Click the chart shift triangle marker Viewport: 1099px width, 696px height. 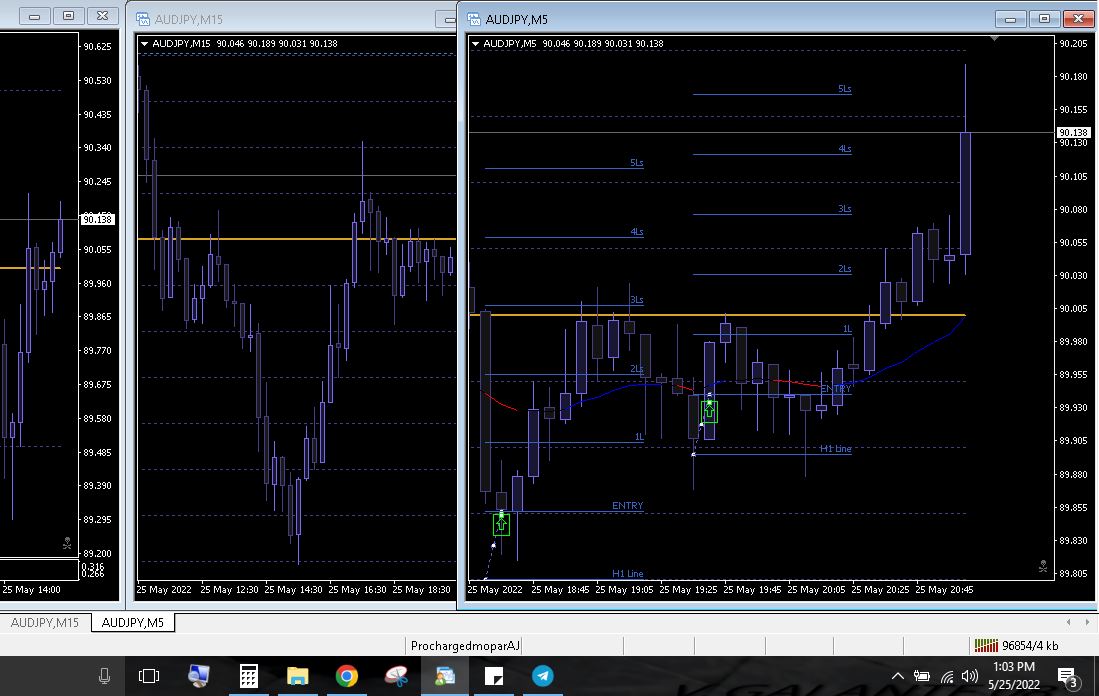(x=994, y=39)
